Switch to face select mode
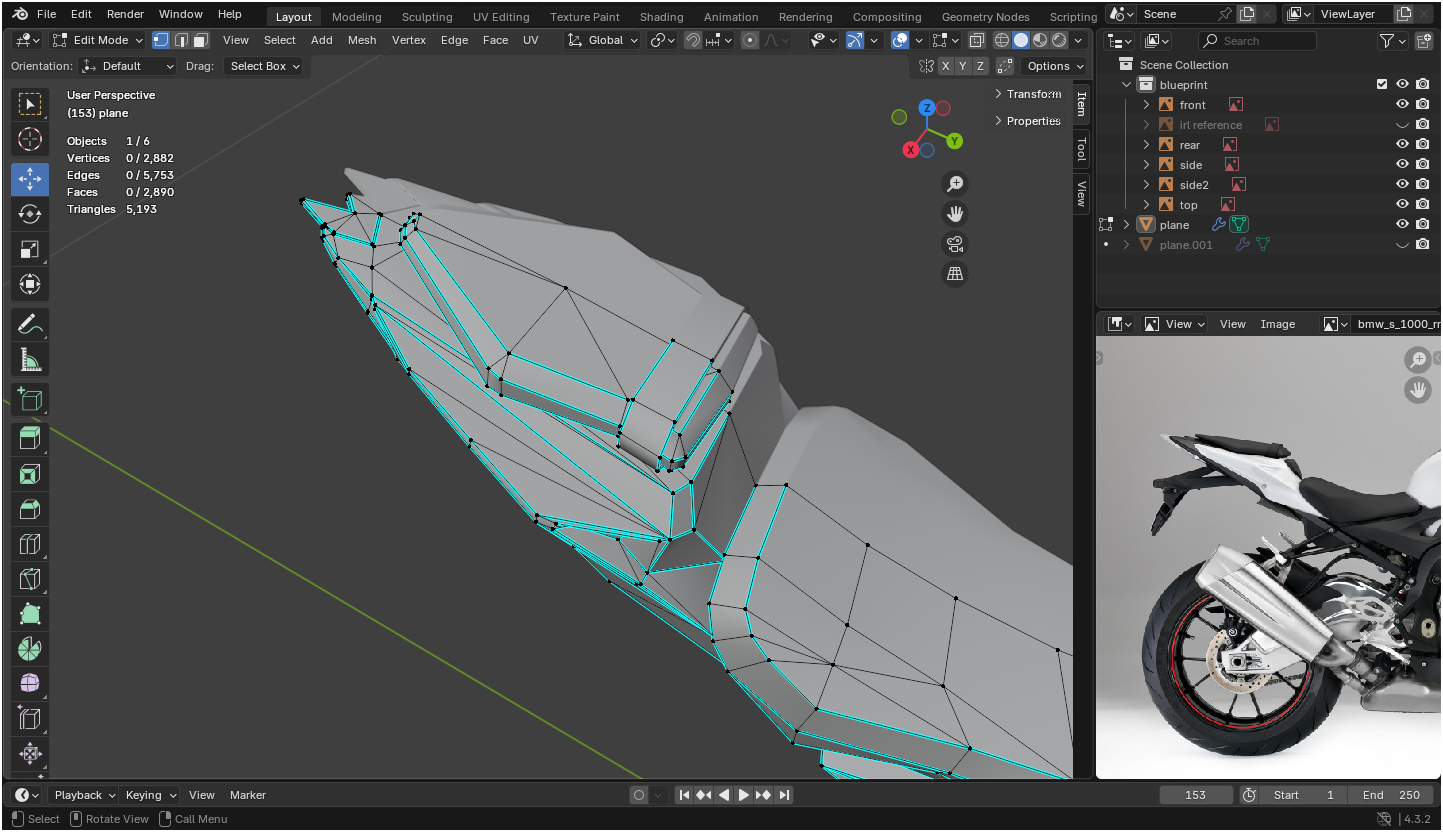The width and height of the screenshot is (1443, 832). pos(200,40)
